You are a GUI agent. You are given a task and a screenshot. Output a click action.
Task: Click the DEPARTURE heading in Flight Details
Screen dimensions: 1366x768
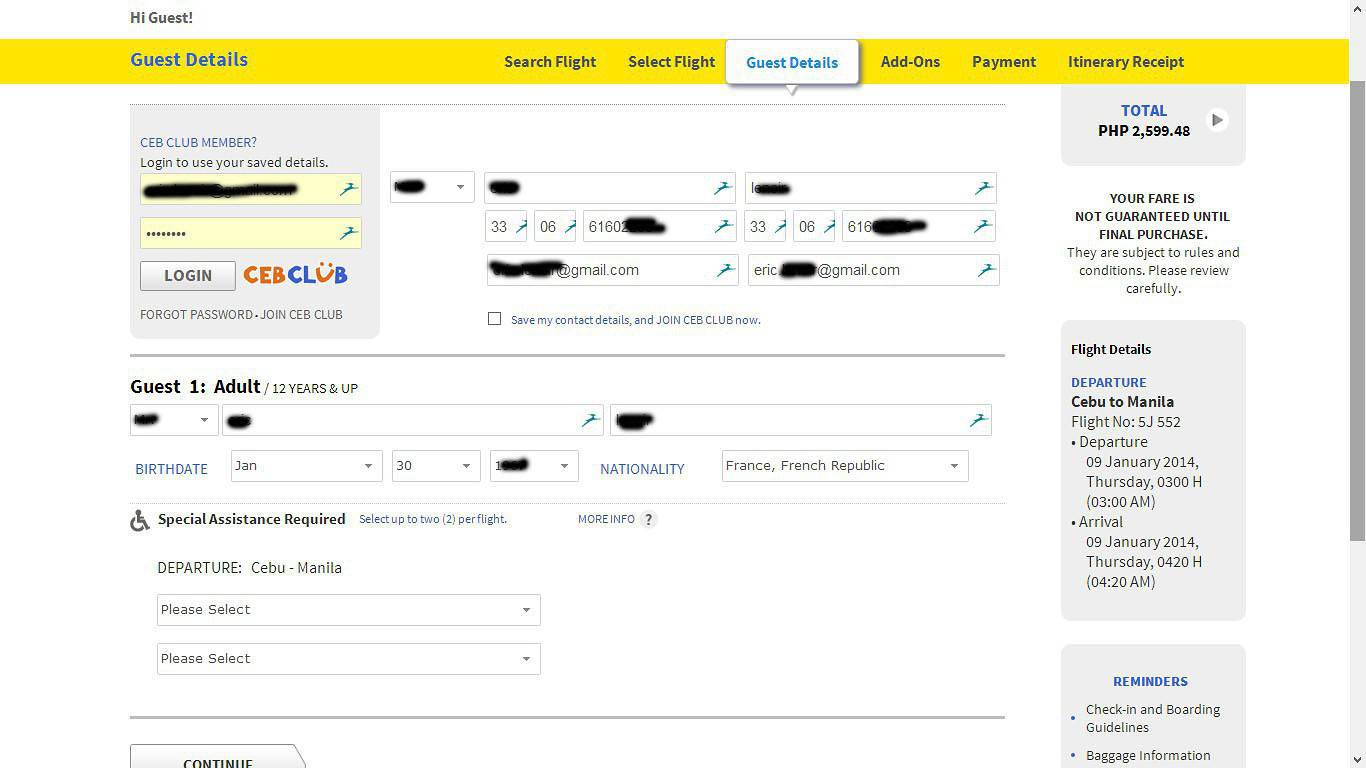(1109, 382)
